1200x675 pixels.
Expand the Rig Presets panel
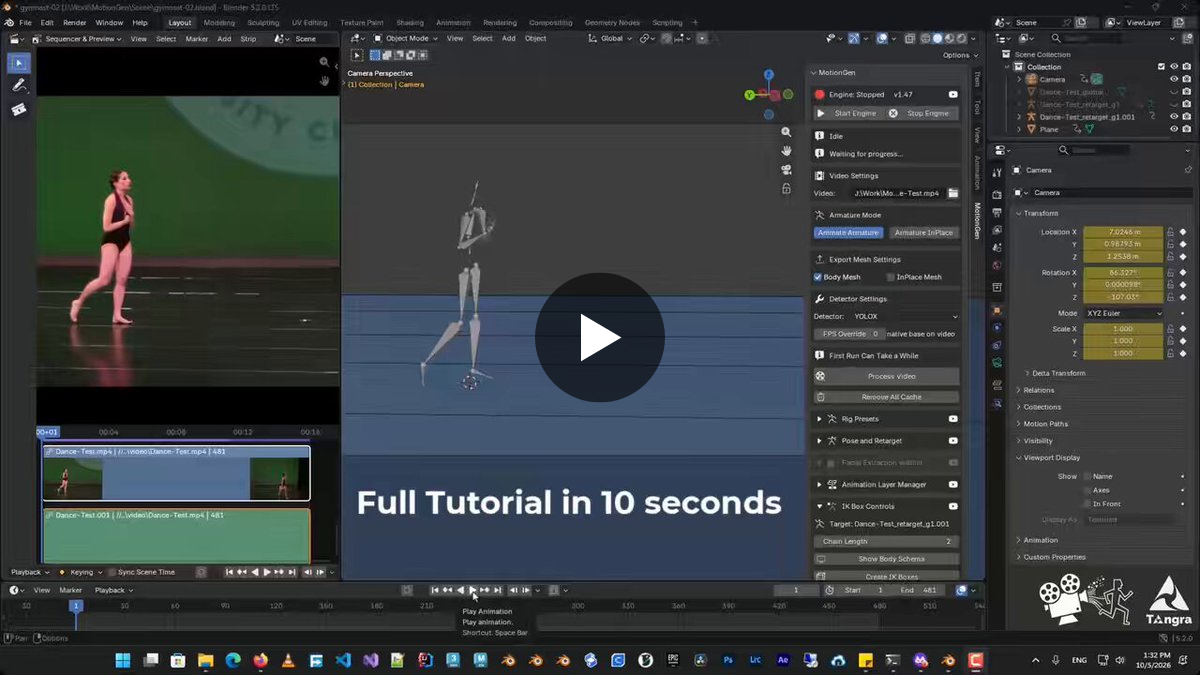(x=820, y=419)
